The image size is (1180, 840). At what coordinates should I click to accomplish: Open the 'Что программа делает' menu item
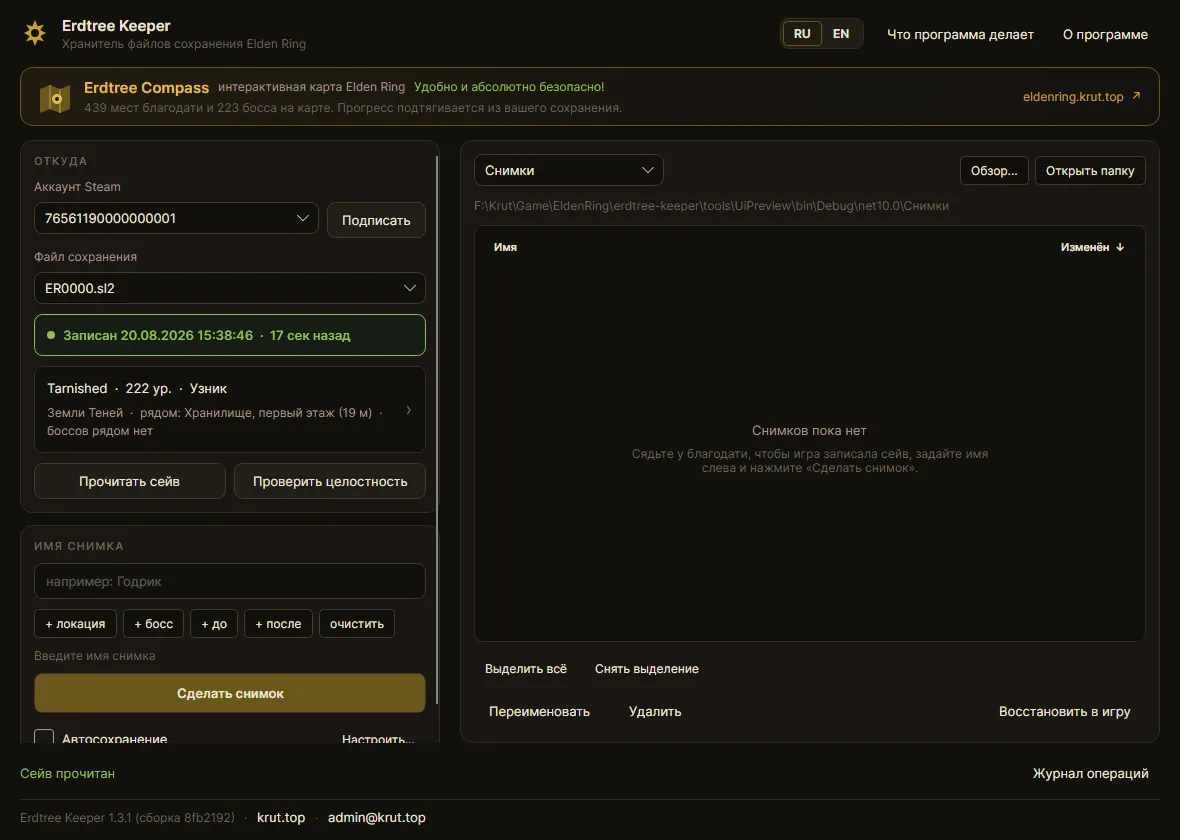tap(960, 34)
